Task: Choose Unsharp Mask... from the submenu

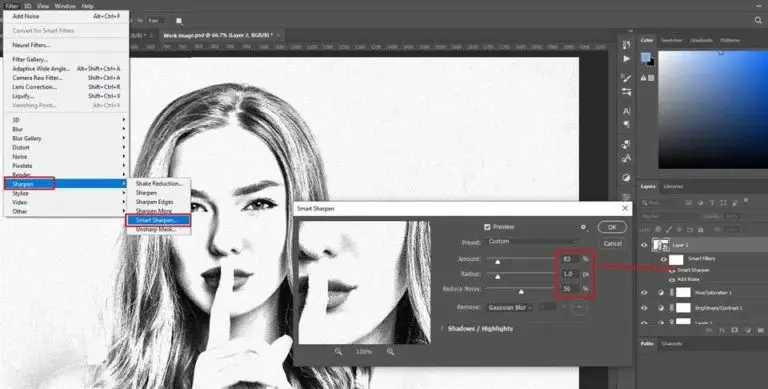Action: click(x=158, y=229)
